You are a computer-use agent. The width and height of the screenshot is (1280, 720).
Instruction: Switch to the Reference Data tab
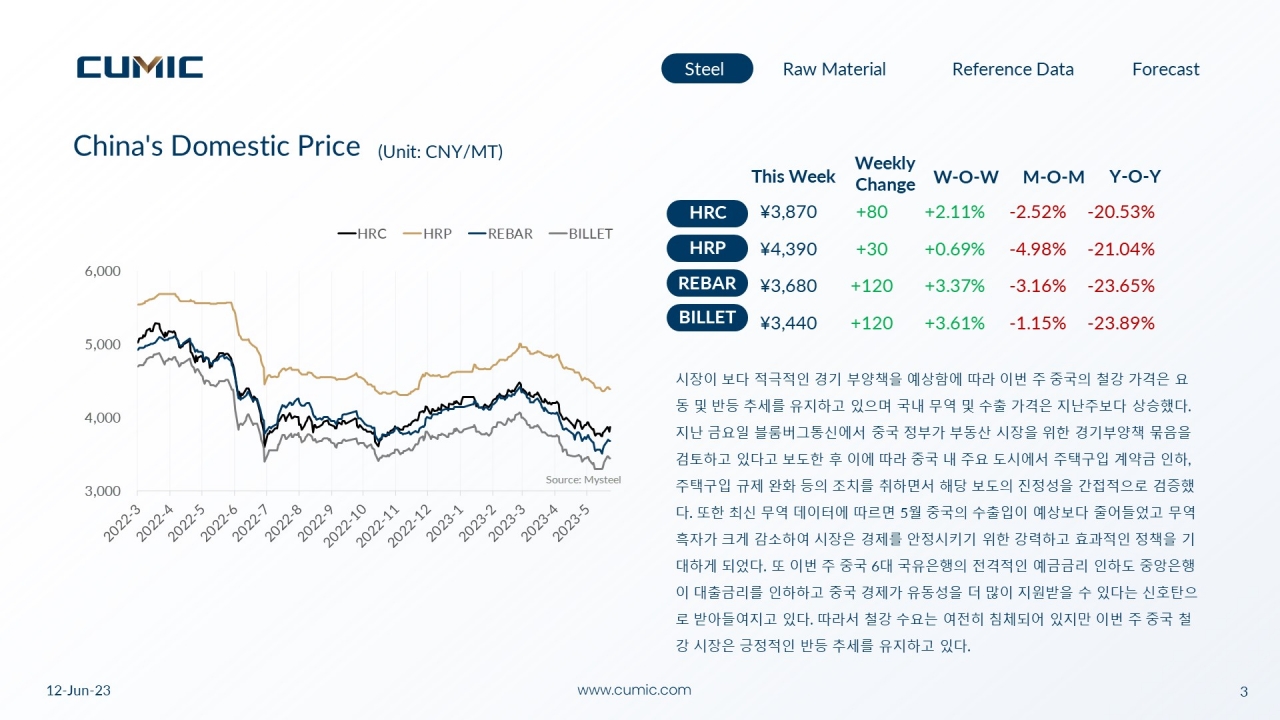(1012, 69)
